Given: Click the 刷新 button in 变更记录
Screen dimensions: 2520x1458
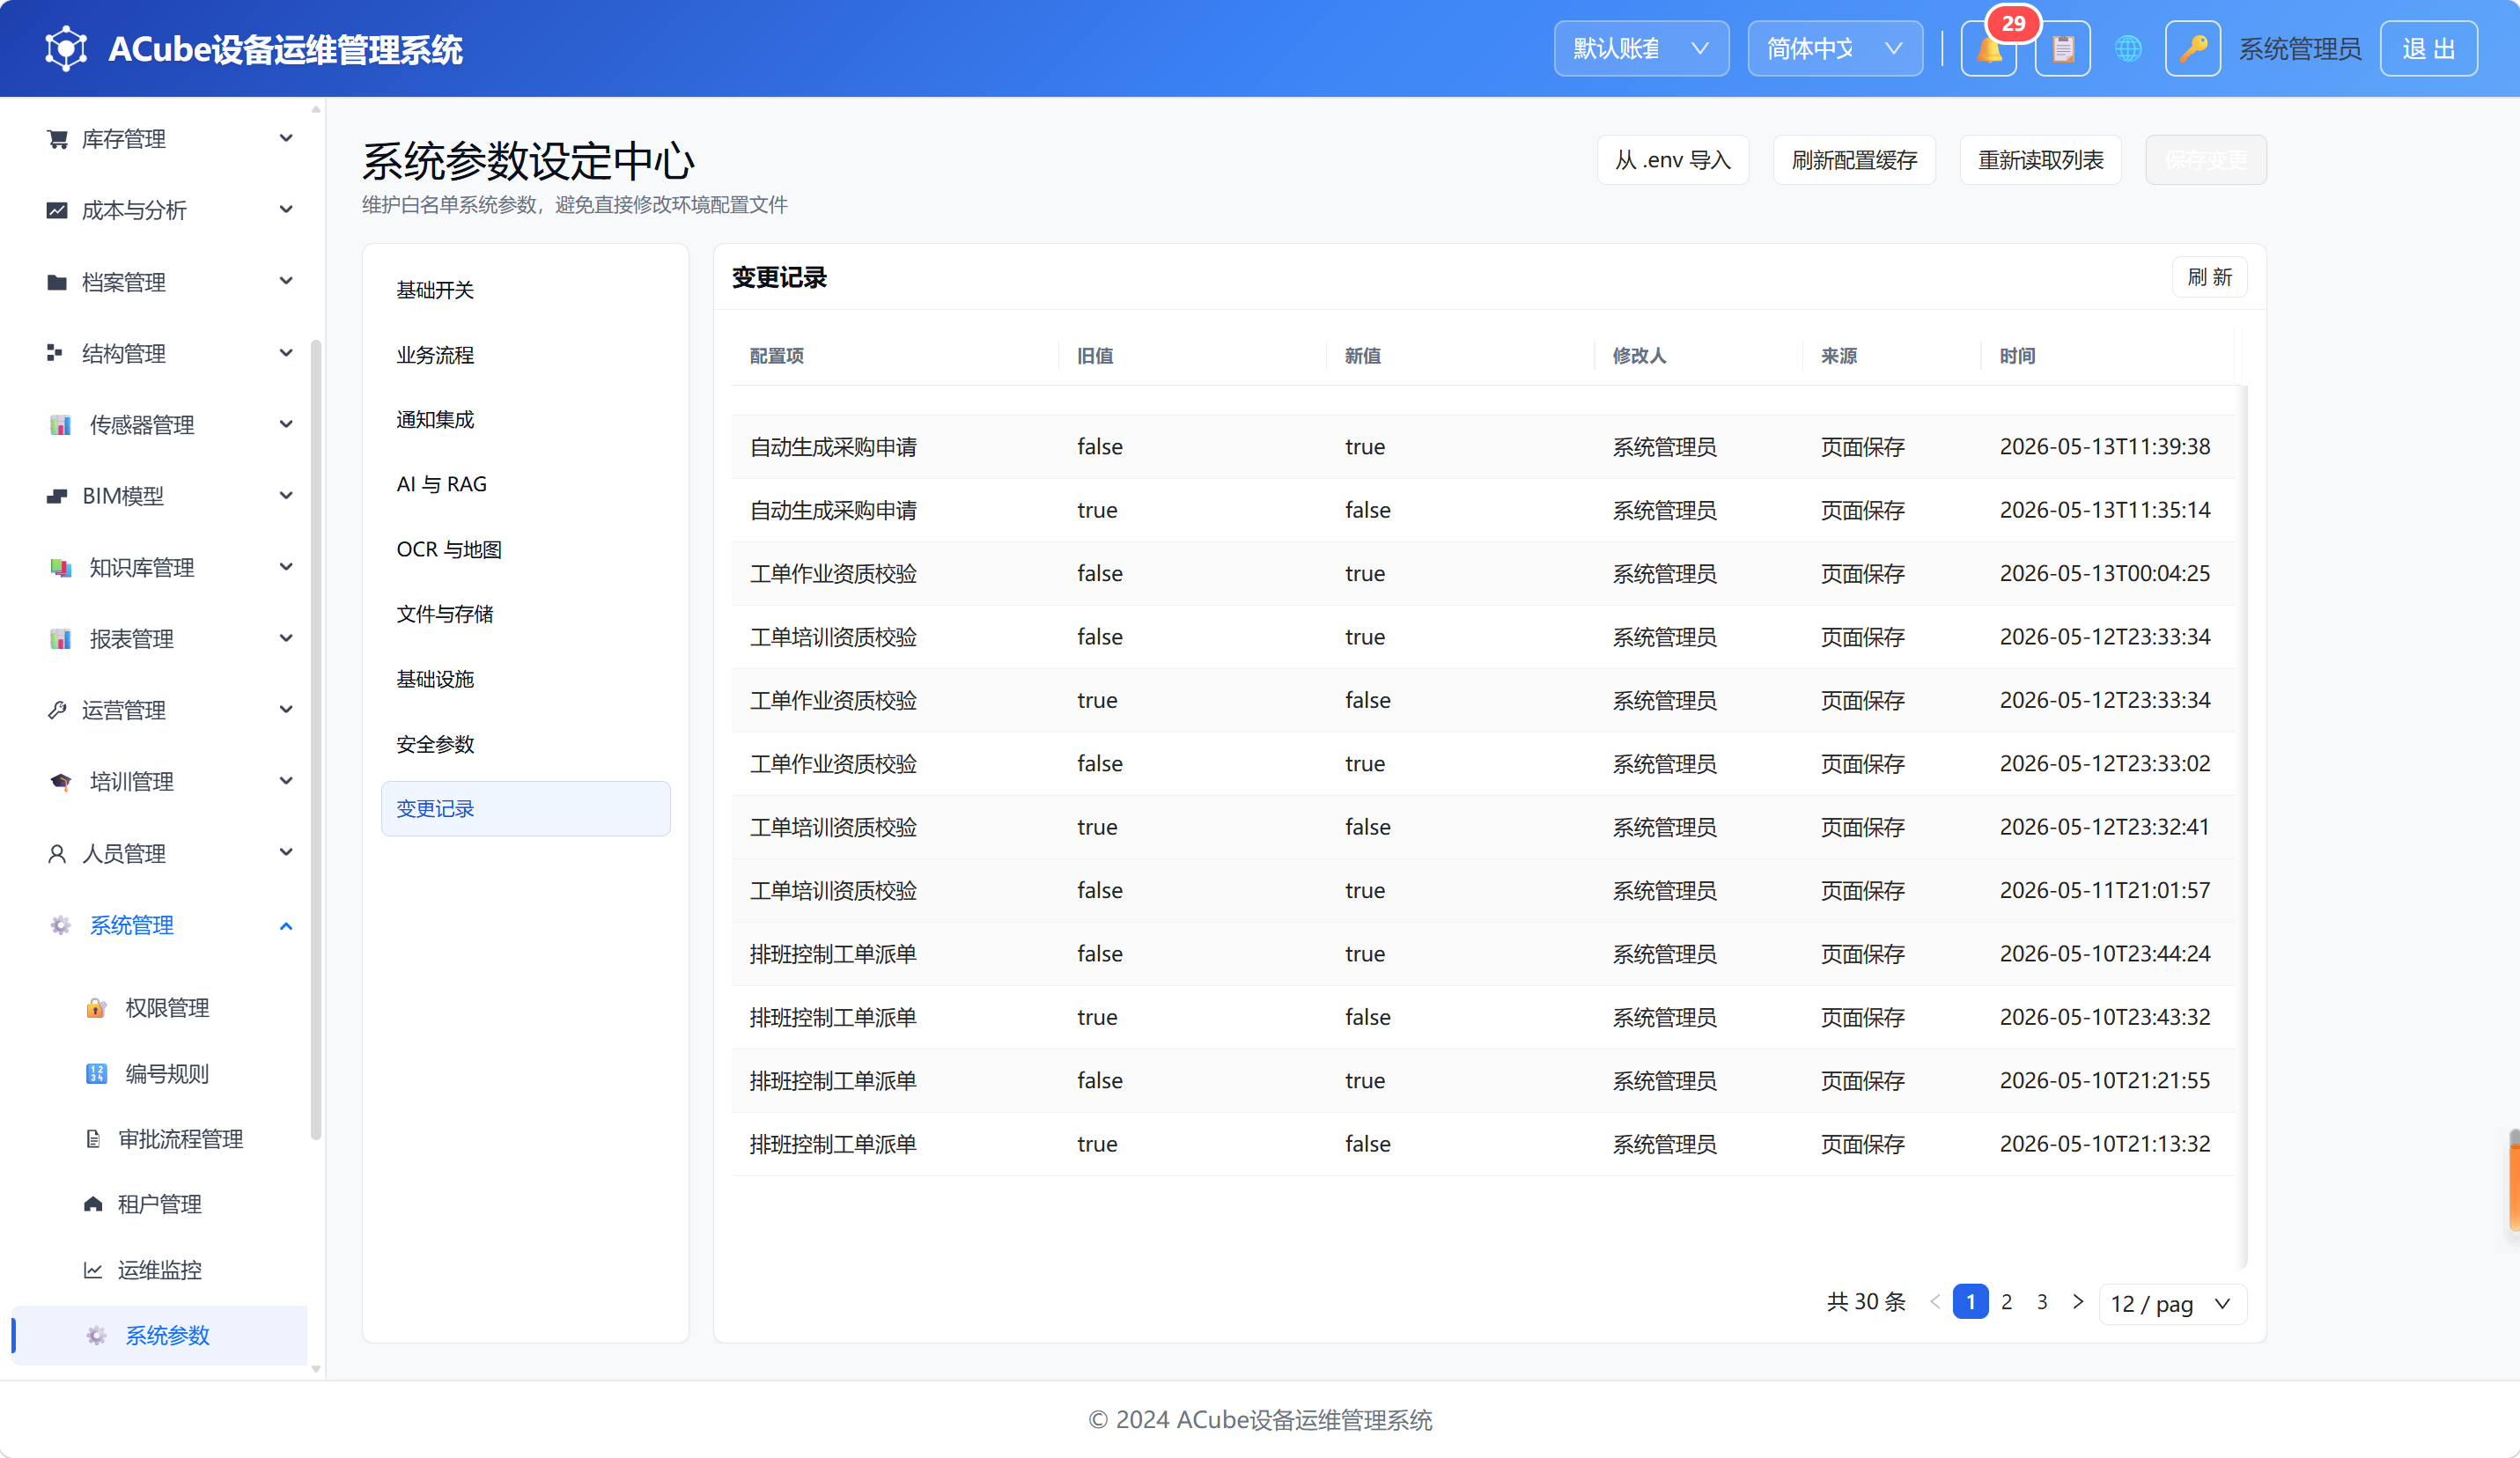Looking at the screenshot, I should (2209, 277).
